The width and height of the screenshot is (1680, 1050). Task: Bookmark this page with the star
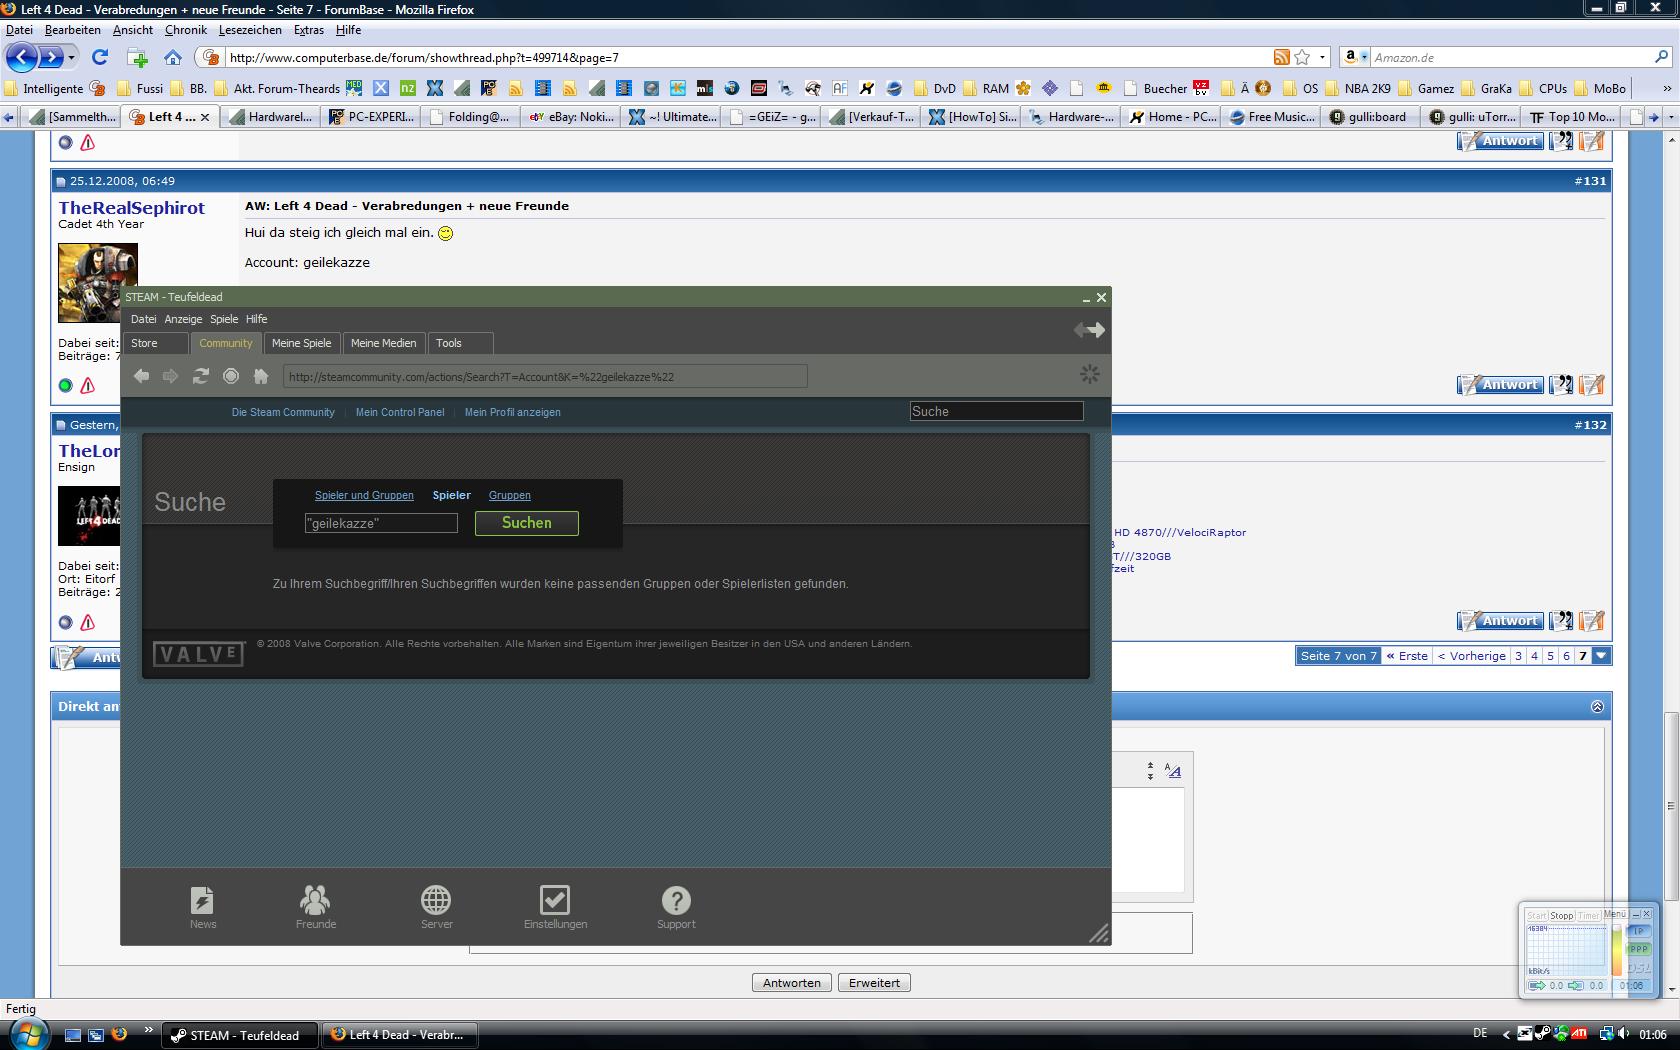(1302, 57)
